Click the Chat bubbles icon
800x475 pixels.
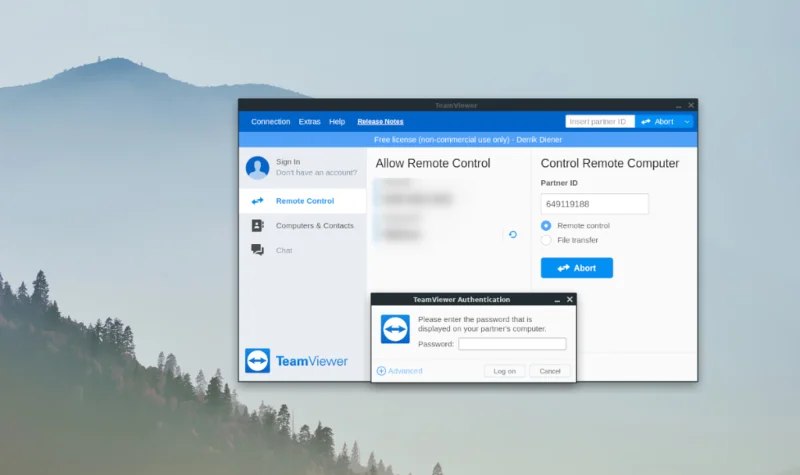tap(258, 250)
